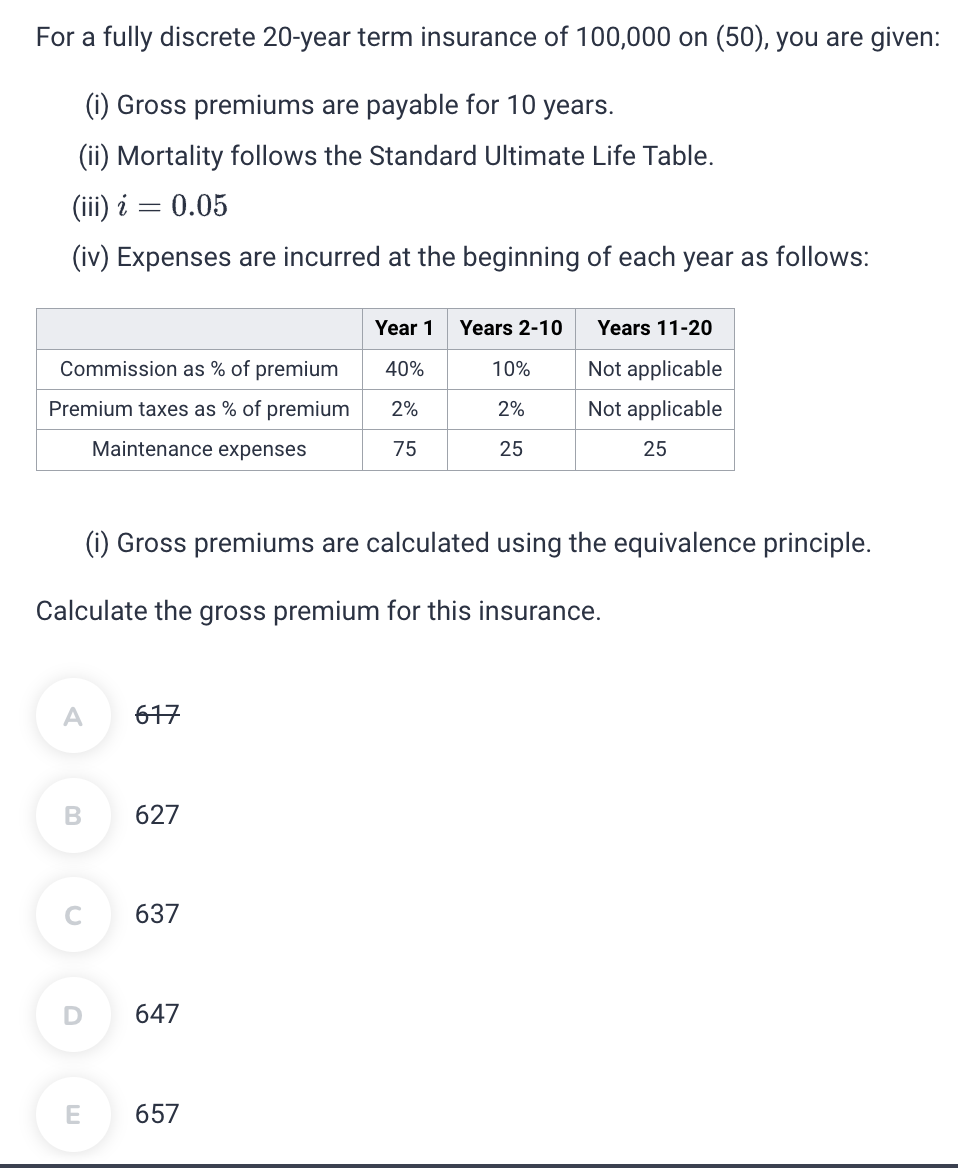This screenshot has width=958, height=1168.
Task: Select answer option A
Action: click(71, 715)
